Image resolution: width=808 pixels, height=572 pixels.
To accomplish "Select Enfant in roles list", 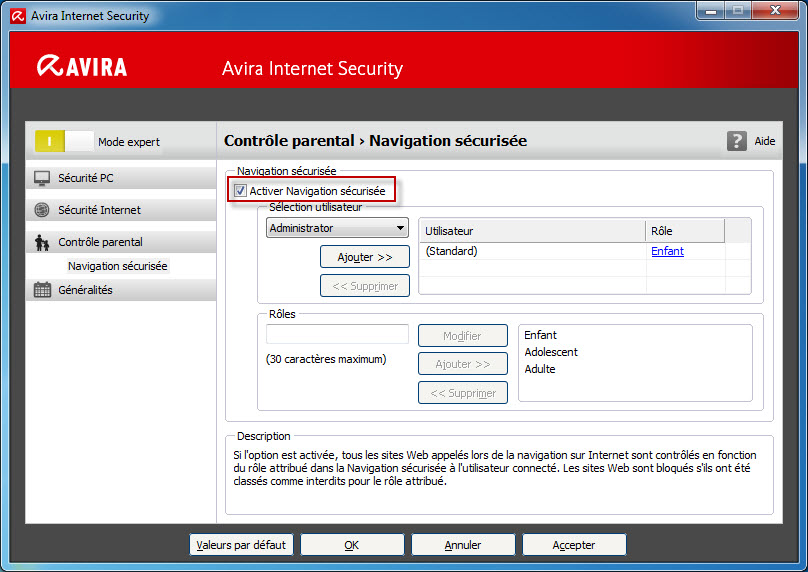I will tap(541, 335).
